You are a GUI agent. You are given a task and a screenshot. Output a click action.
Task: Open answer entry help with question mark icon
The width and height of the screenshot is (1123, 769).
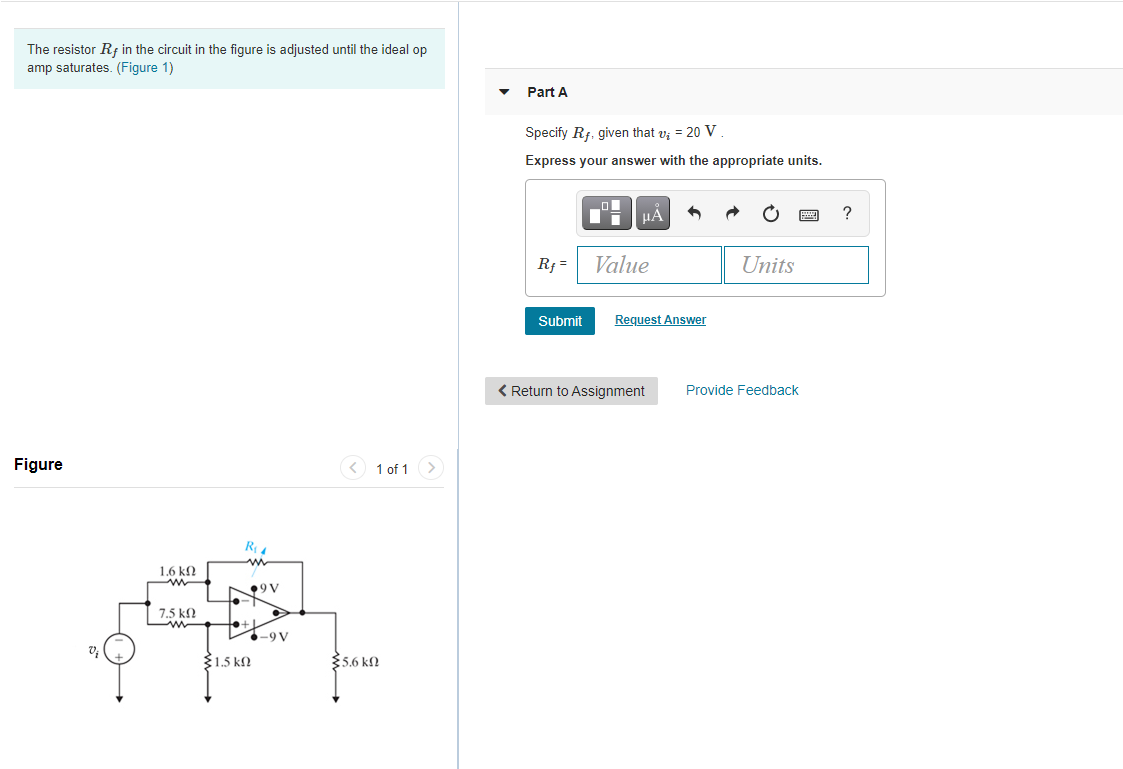(x=846, y=212)
